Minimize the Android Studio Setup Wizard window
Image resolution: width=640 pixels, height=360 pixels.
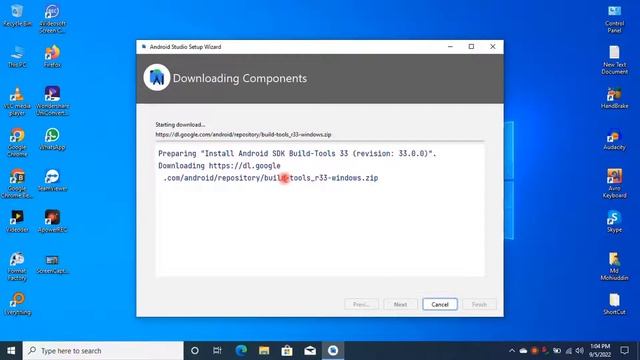pyautogui.click(x=450, y=47)
